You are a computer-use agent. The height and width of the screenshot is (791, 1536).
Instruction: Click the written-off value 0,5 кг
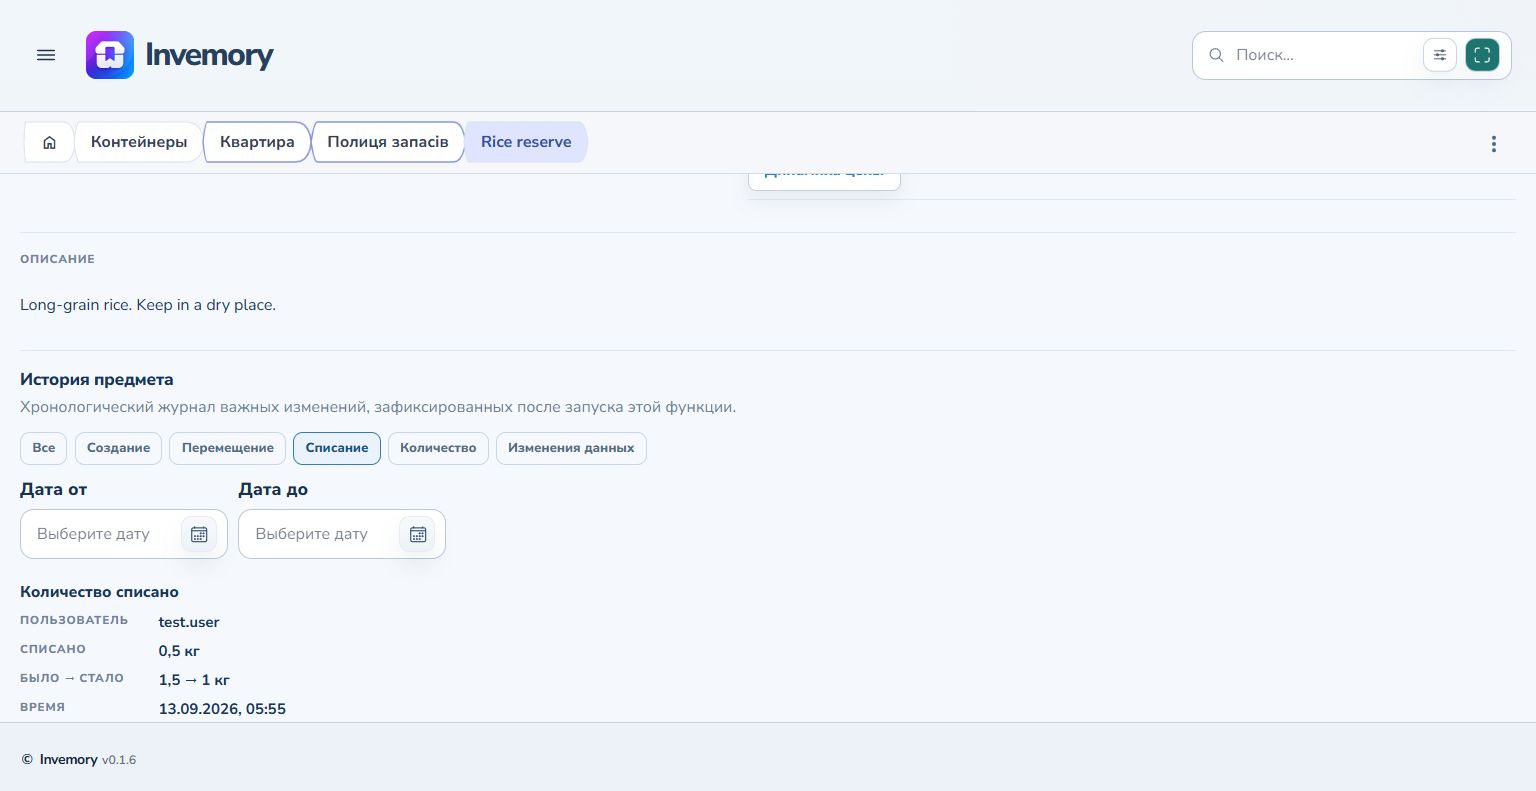coord(180,651)
